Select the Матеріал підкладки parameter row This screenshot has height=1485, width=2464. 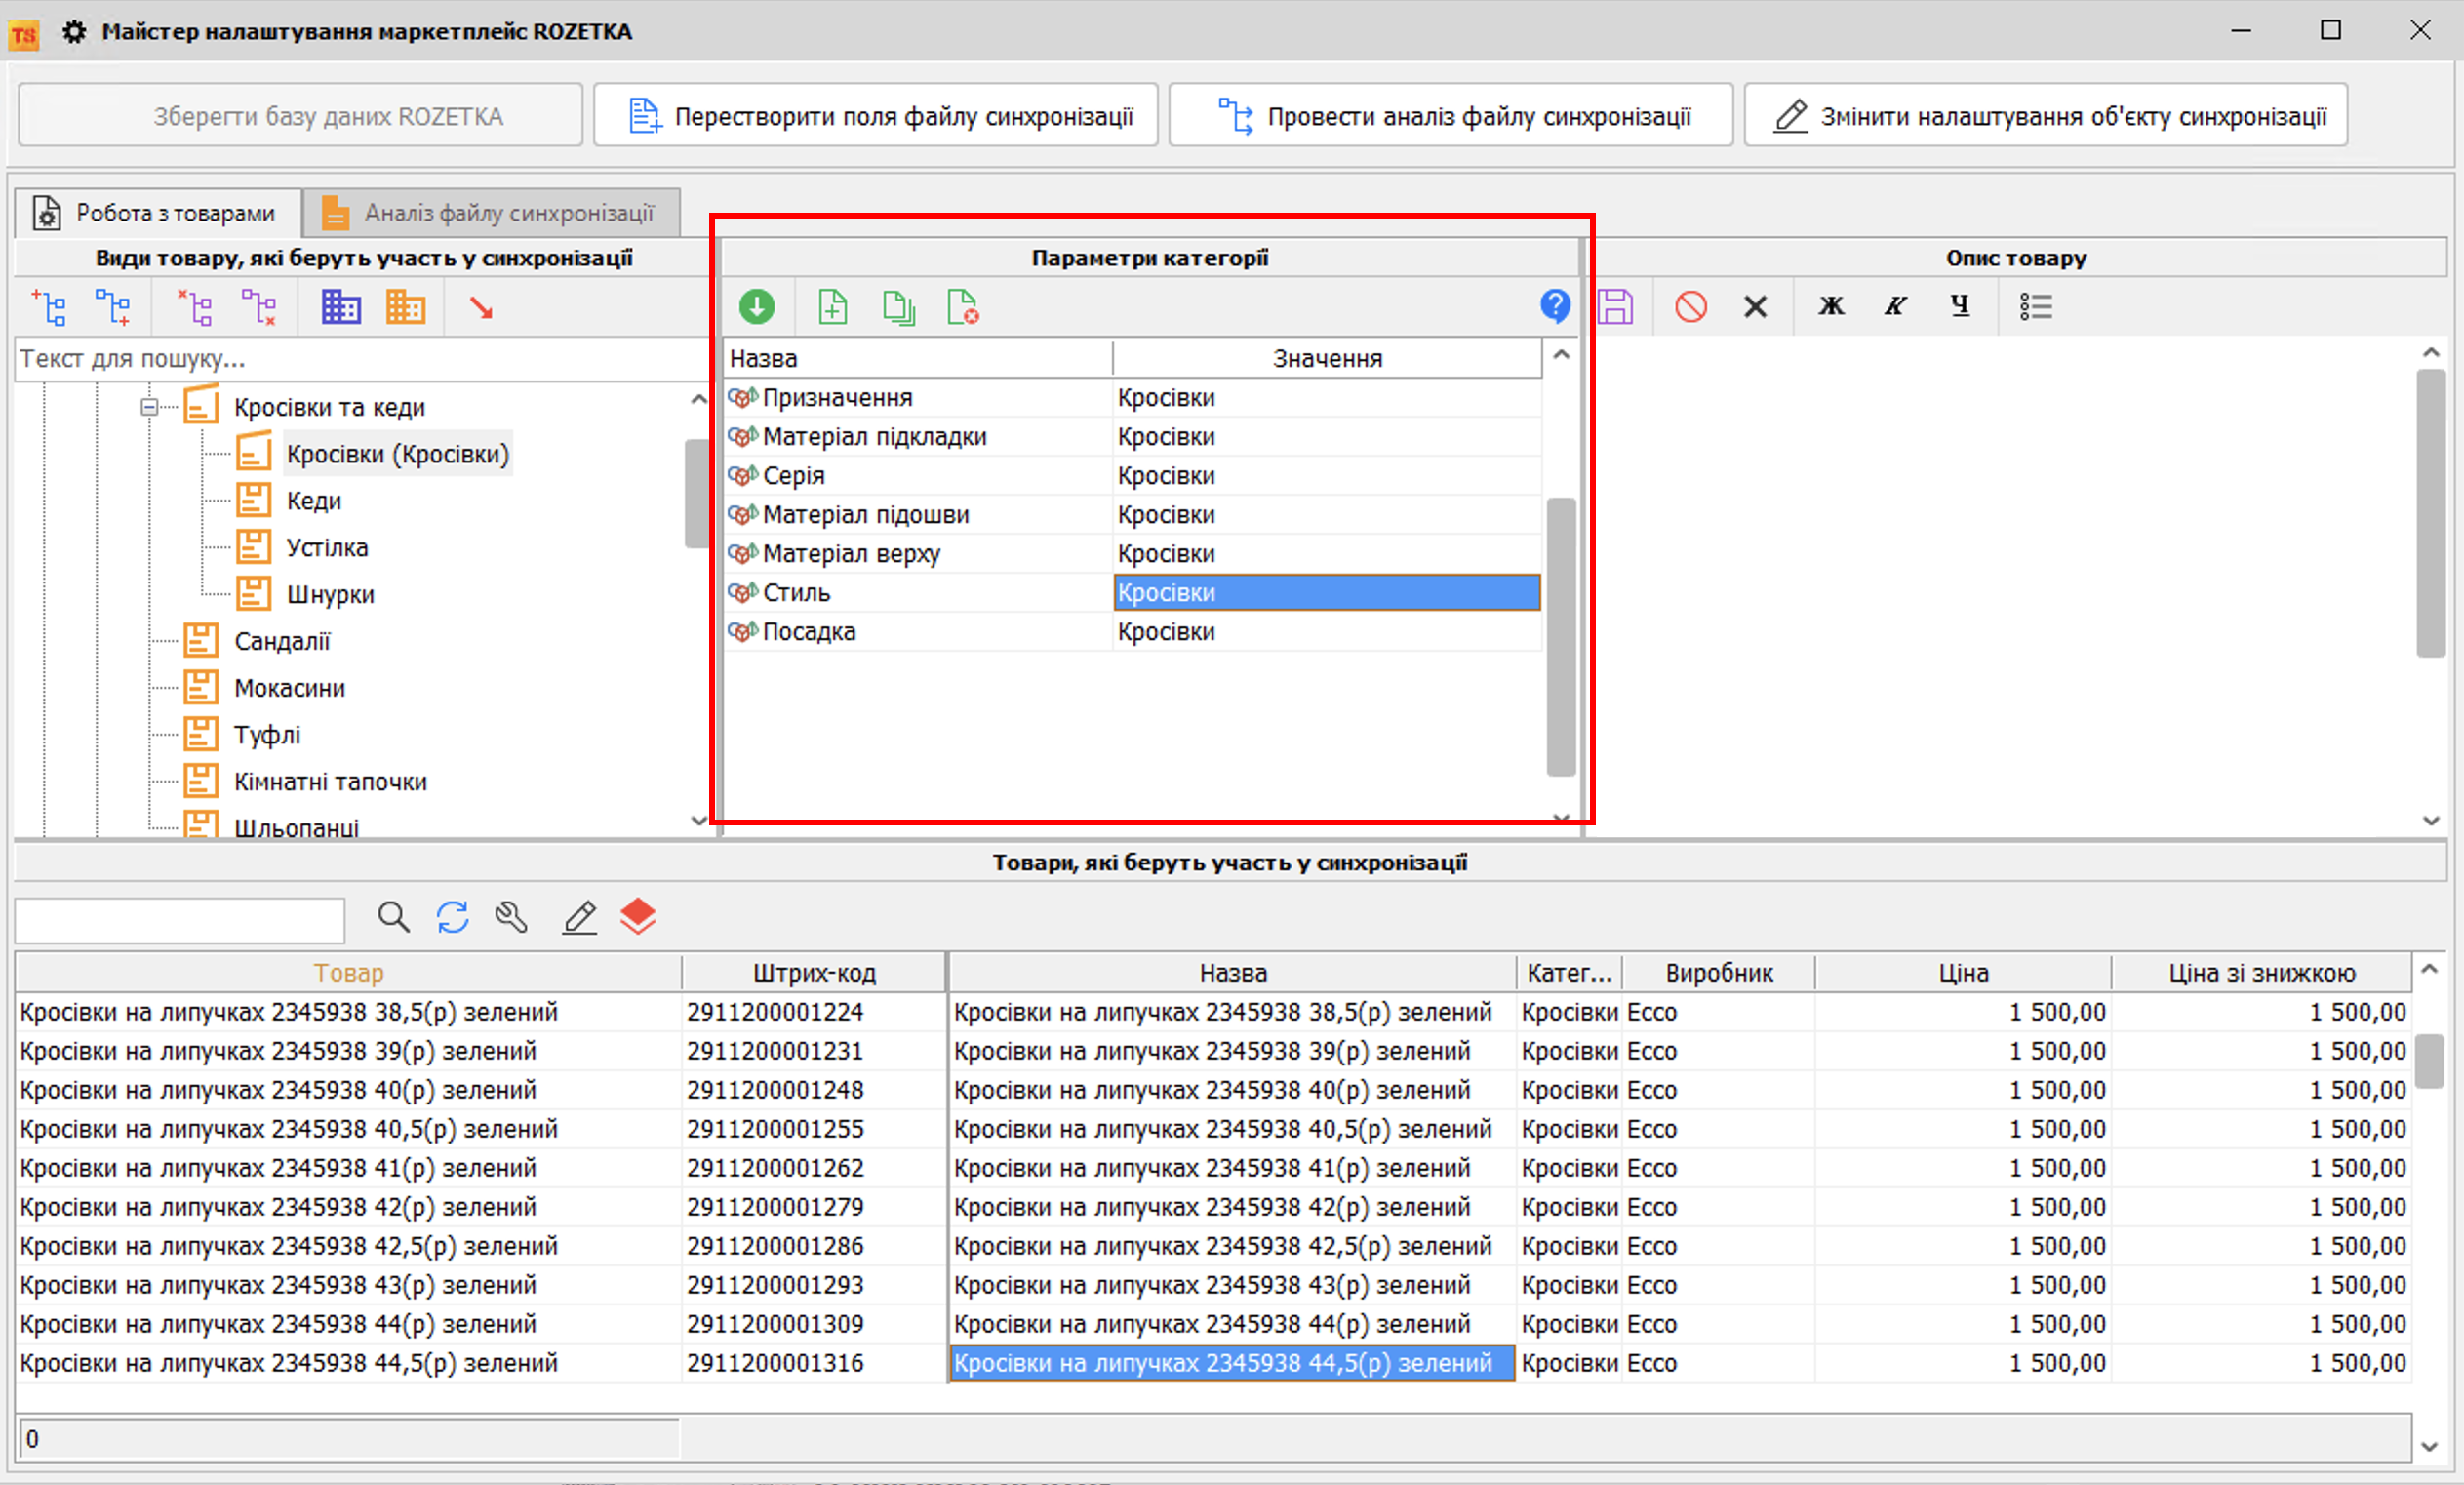click(x=1133, y=437)
